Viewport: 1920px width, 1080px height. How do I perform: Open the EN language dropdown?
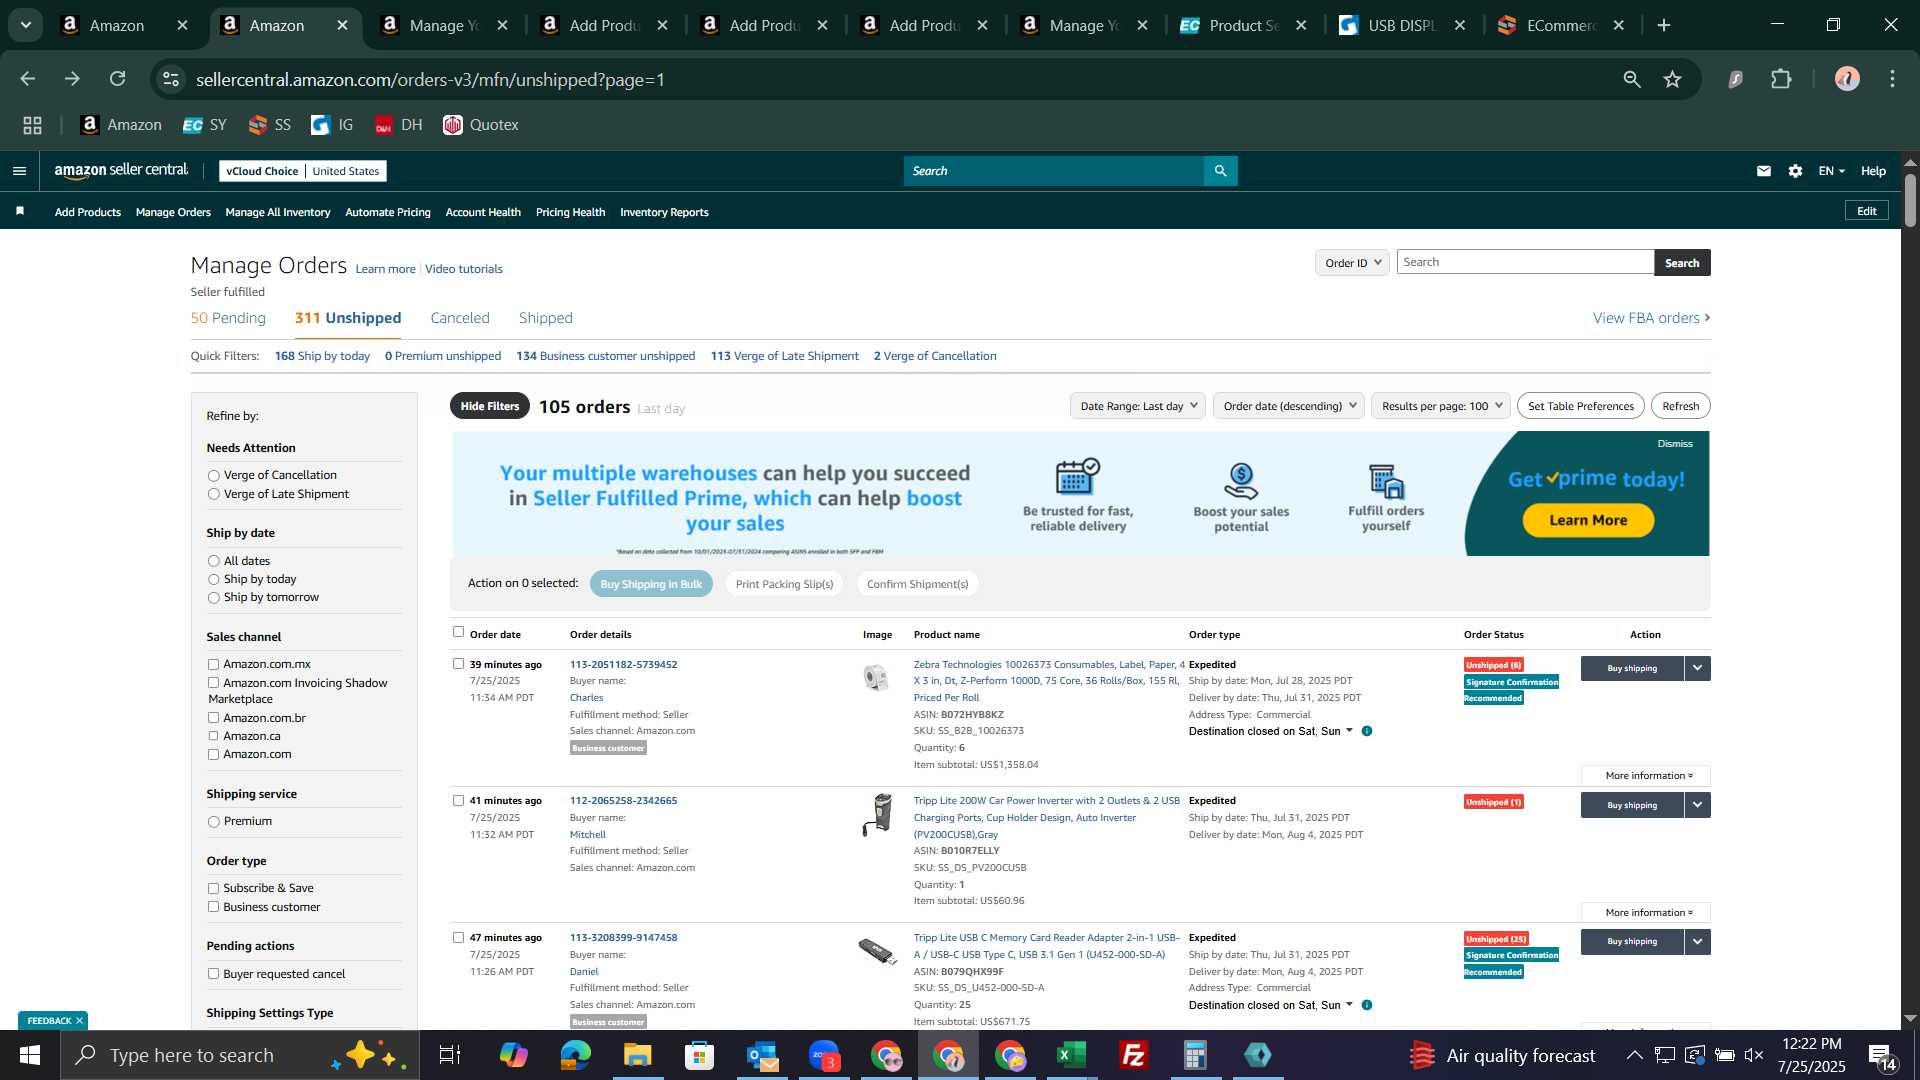[1831, 171]
